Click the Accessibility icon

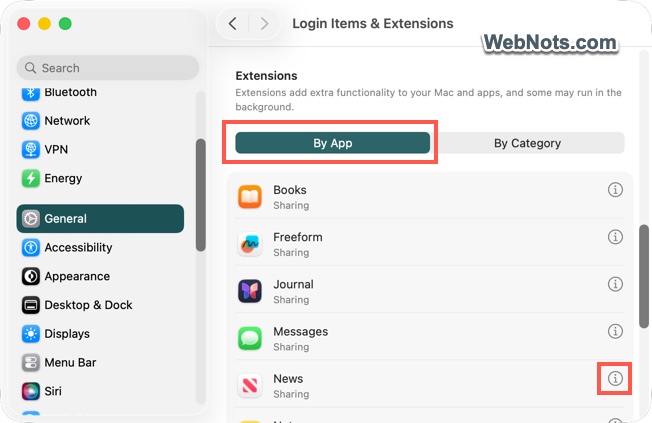30,247
